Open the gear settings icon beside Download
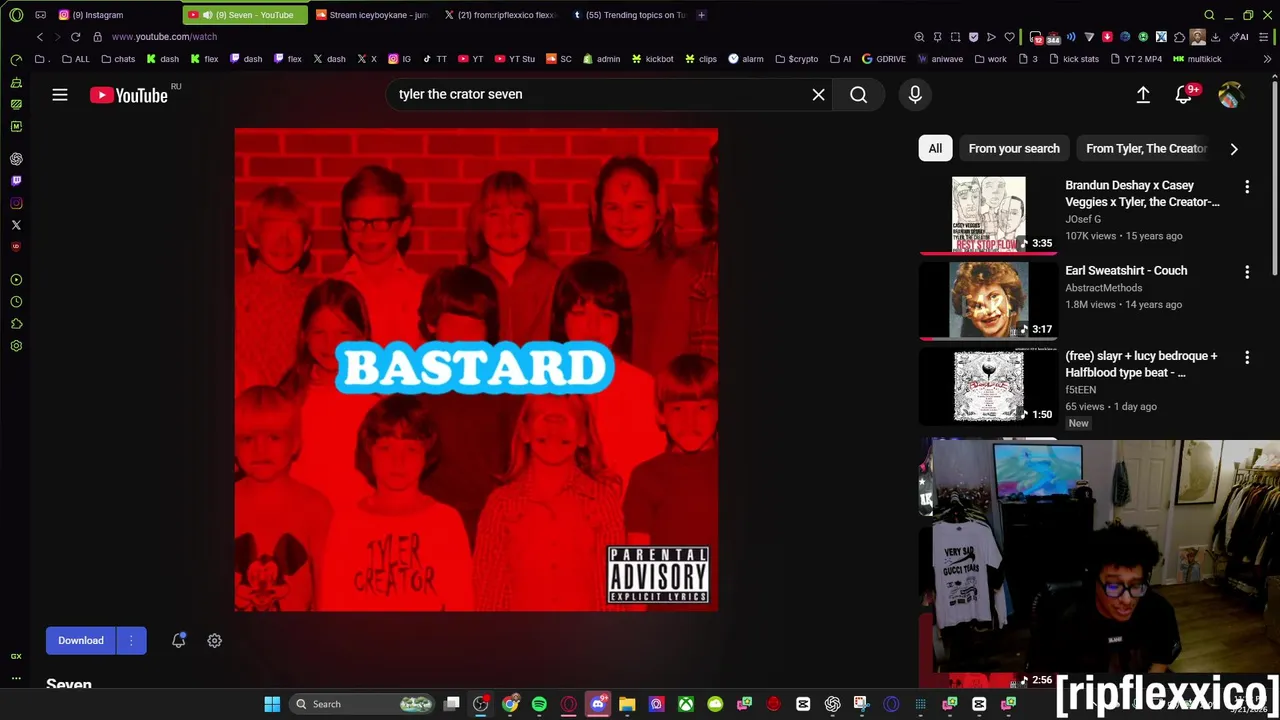 click(214, 640)
